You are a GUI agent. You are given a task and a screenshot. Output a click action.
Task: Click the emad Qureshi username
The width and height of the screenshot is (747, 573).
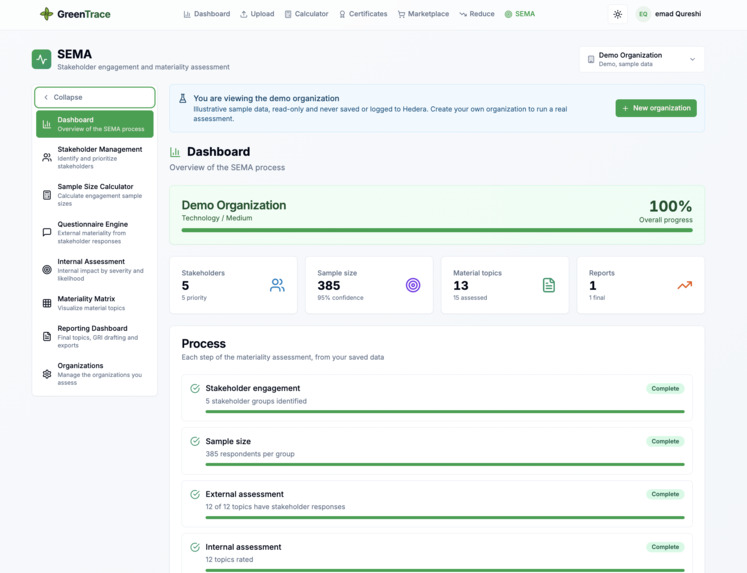click(678, 14)
